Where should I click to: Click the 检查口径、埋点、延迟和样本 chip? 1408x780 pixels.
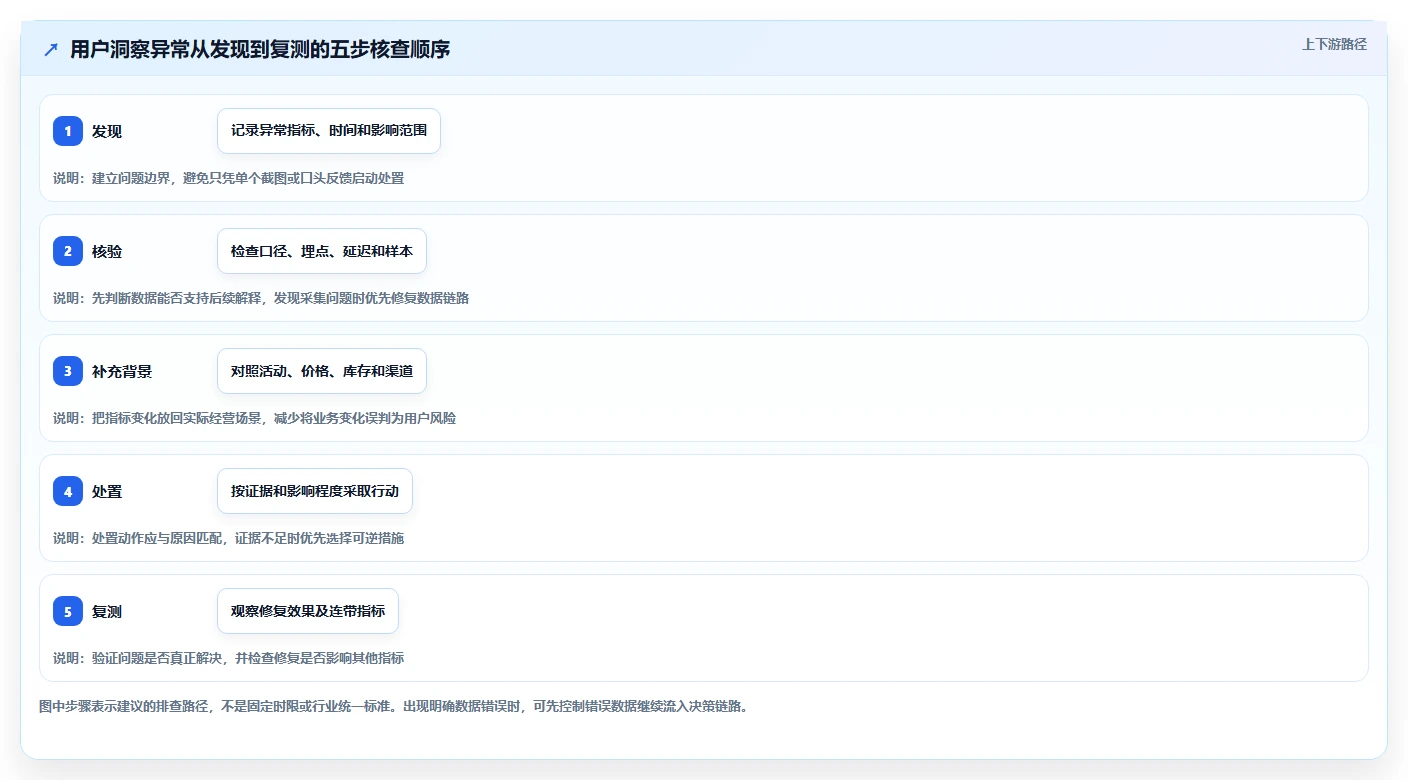point(322,251)
